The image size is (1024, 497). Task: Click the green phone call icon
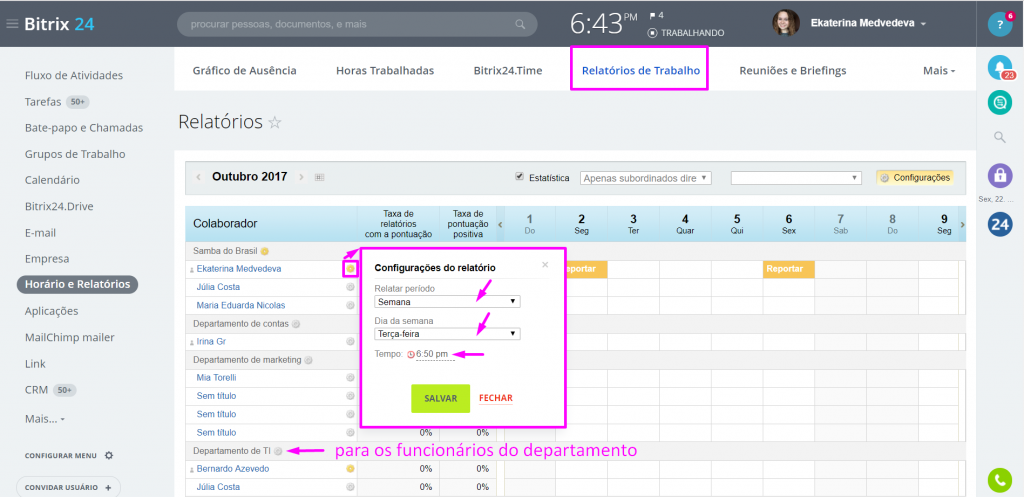coord(999,481)
